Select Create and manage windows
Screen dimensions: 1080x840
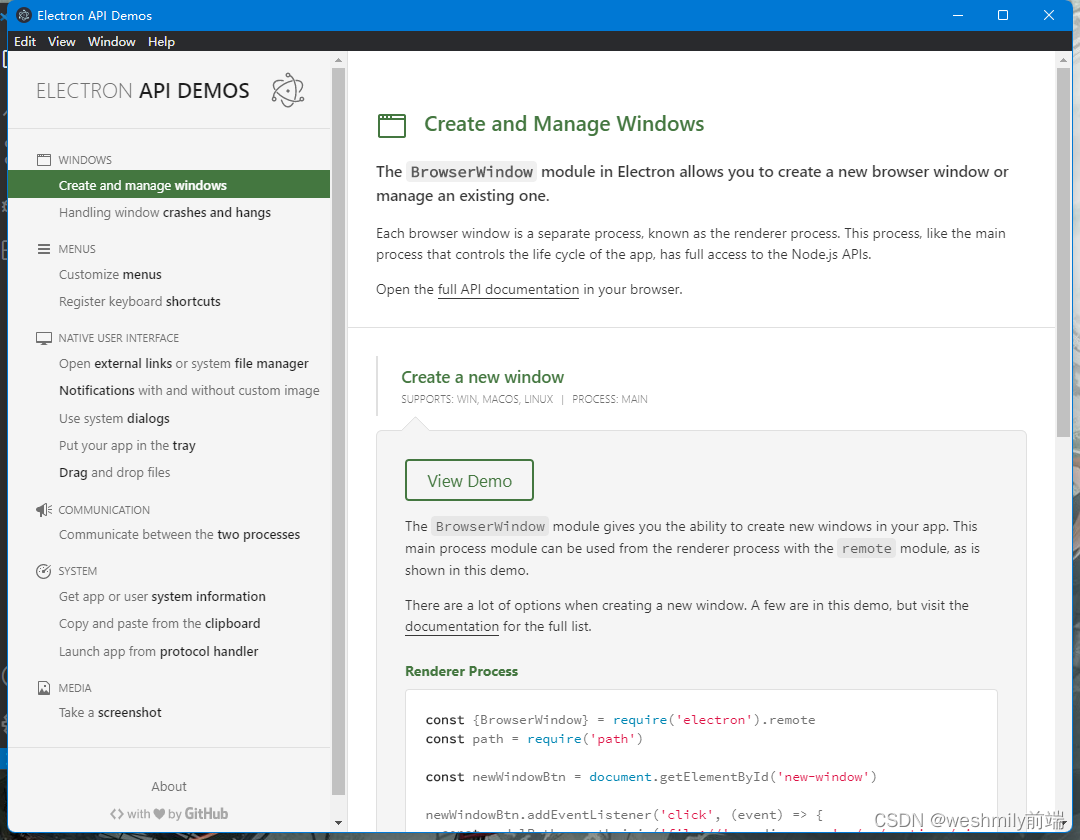tap(169, 185)
